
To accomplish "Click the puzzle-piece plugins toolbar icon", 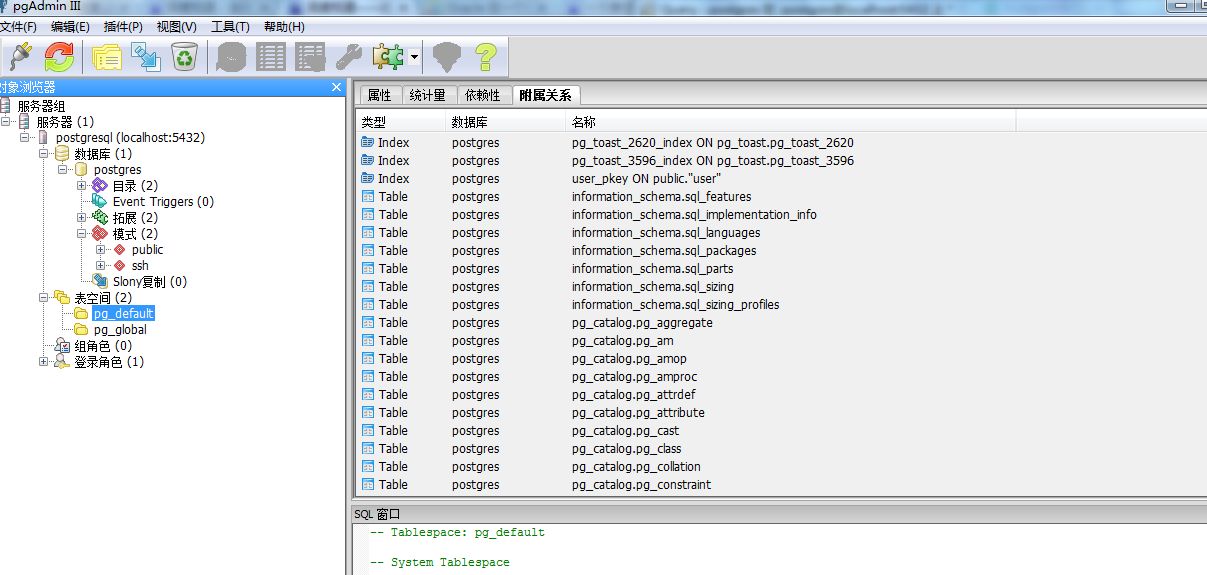I will 388,57.
